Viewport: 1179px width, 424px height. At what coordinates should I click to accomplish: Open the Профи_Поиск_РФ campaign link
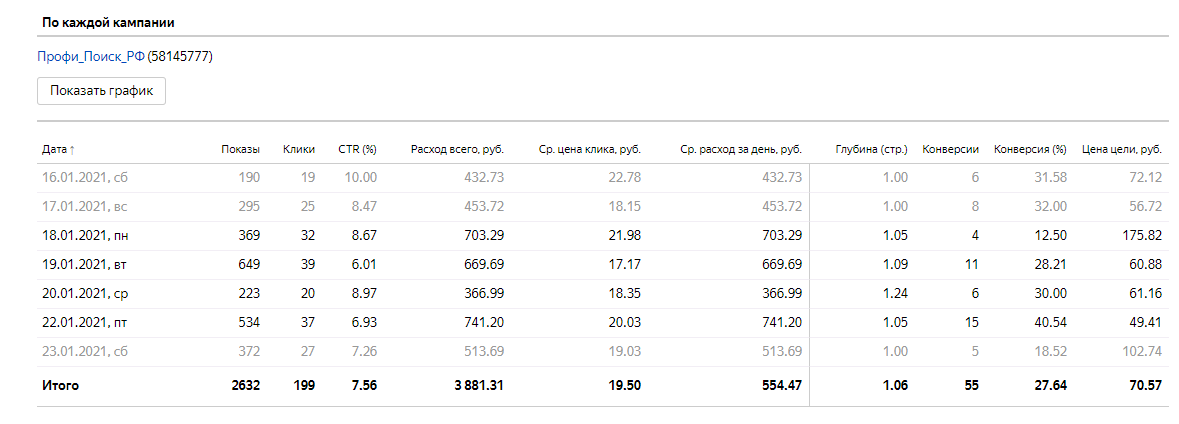90,57
